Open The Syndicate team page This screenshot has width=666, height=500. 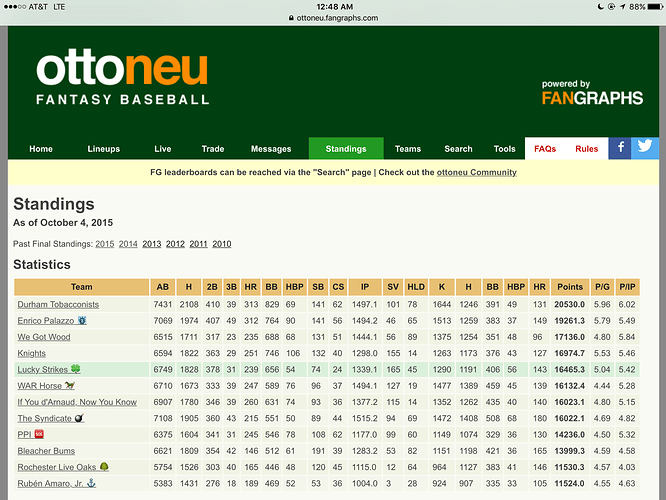point(45,418)
